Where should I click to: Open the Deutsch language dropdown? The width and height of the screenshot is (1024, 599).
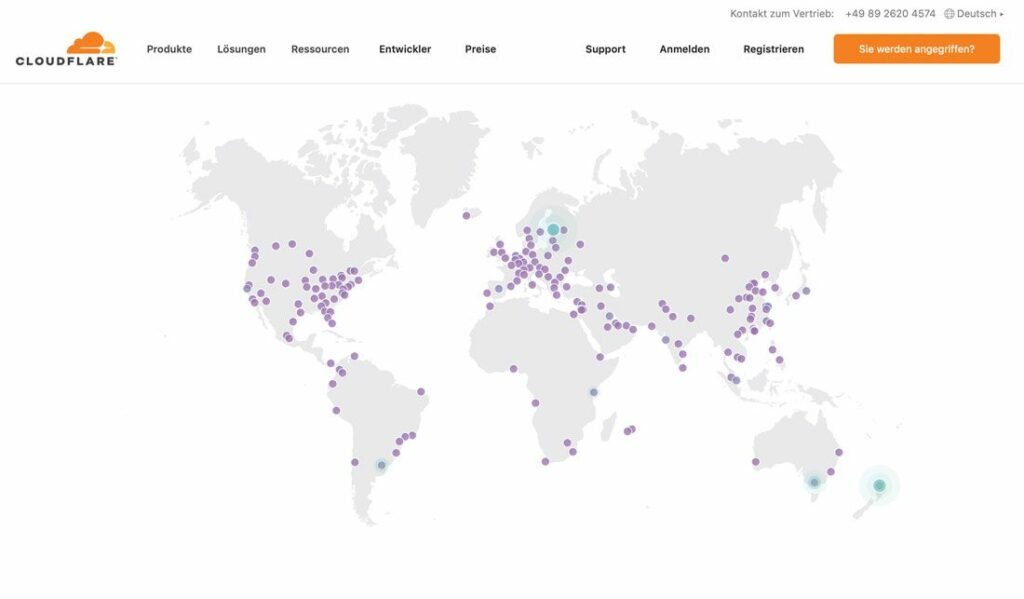point(978,14)
